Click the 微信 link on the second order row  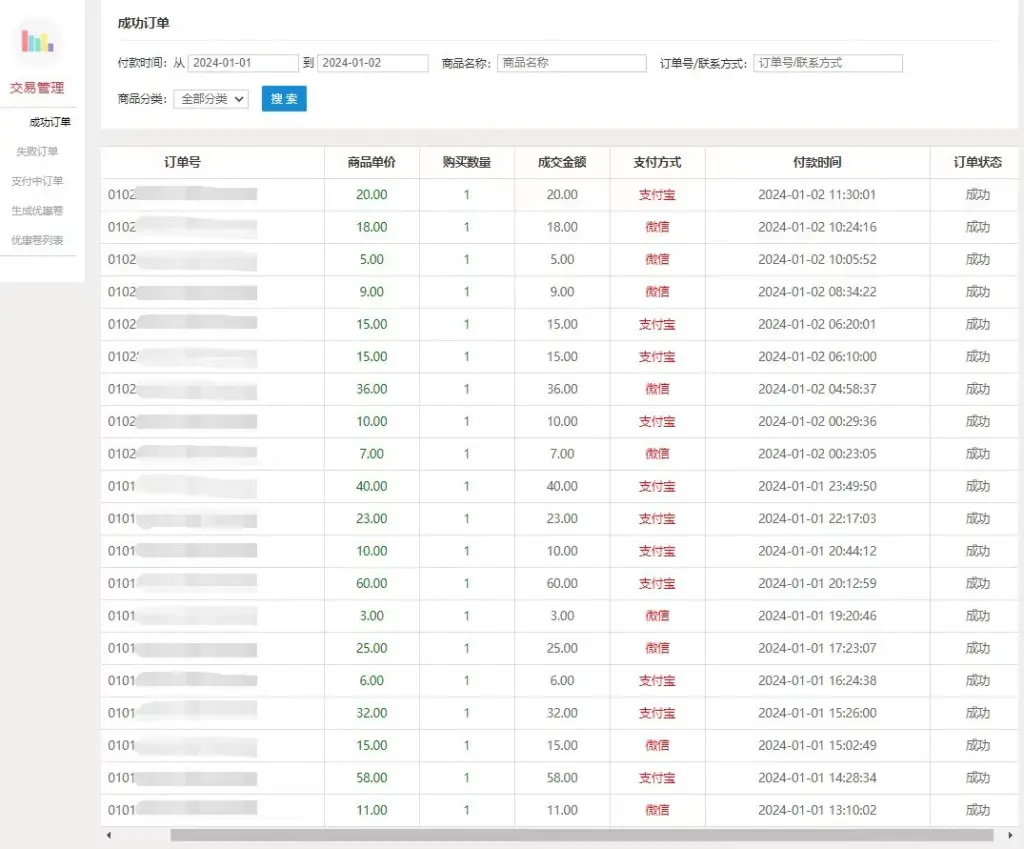pyautogui.click(x=656, y=227)
